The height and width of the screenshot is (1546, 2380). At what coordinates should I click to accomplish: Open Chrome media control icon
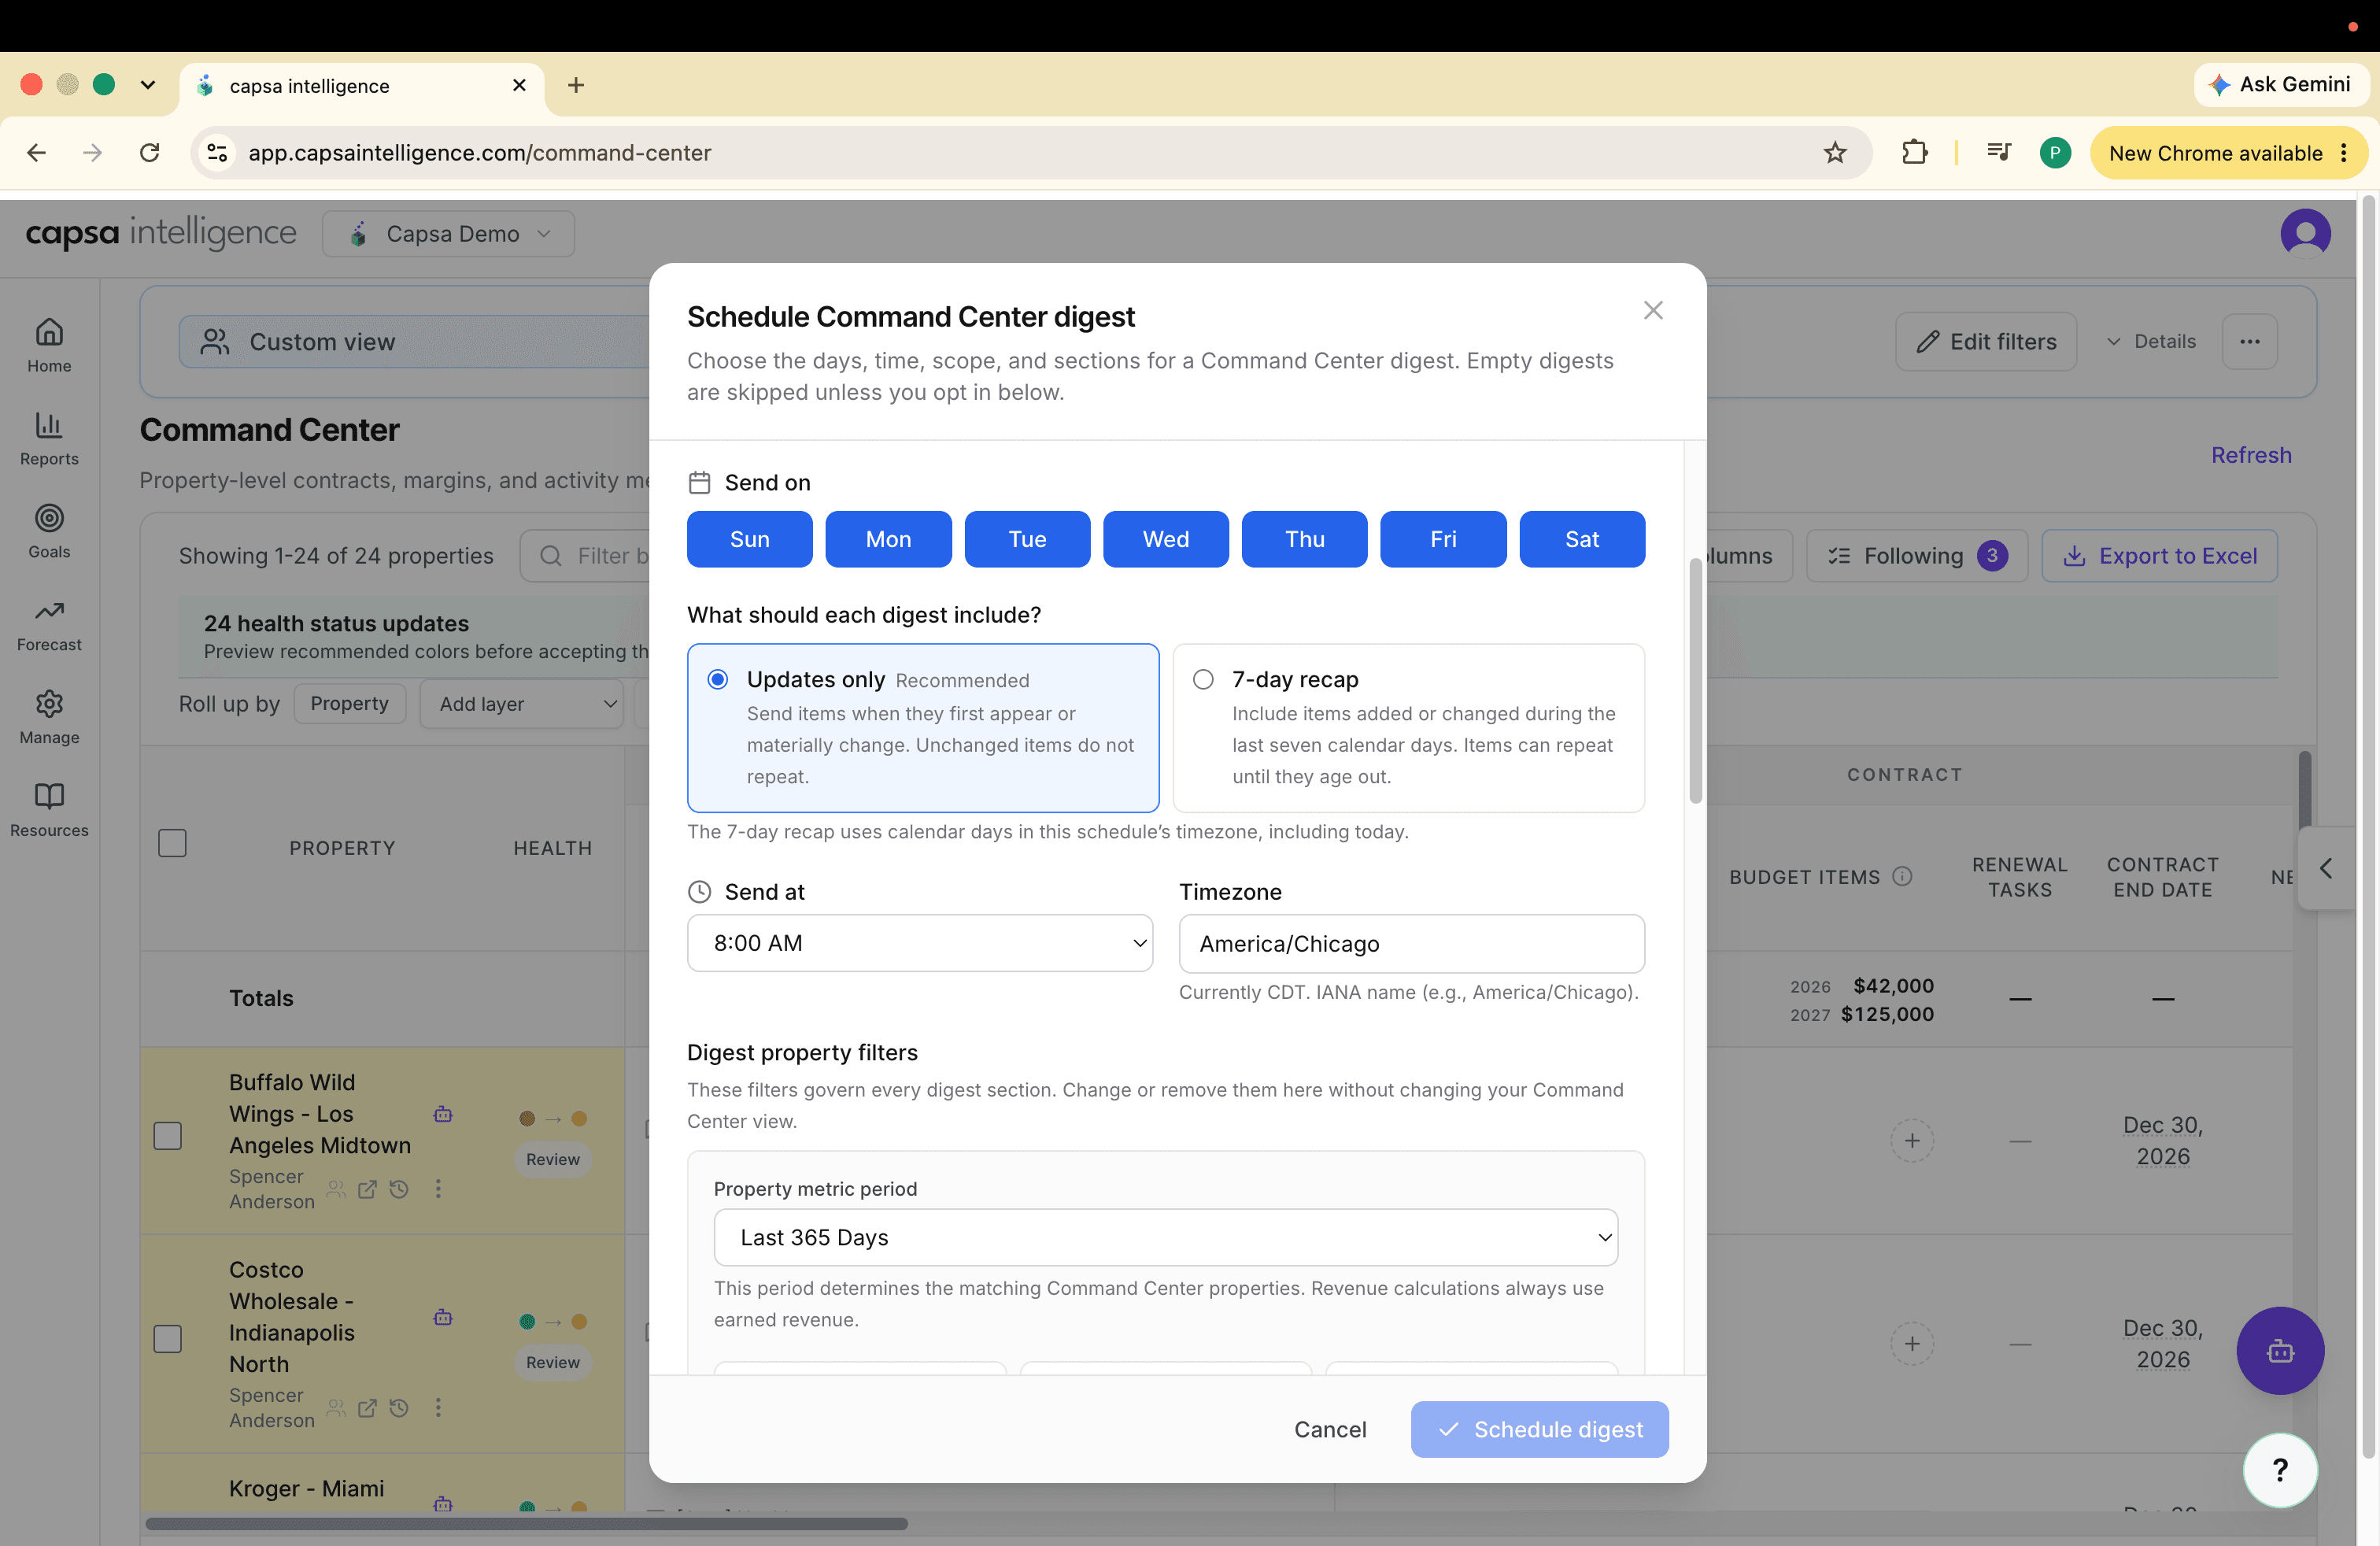(x=1998, y=152)
